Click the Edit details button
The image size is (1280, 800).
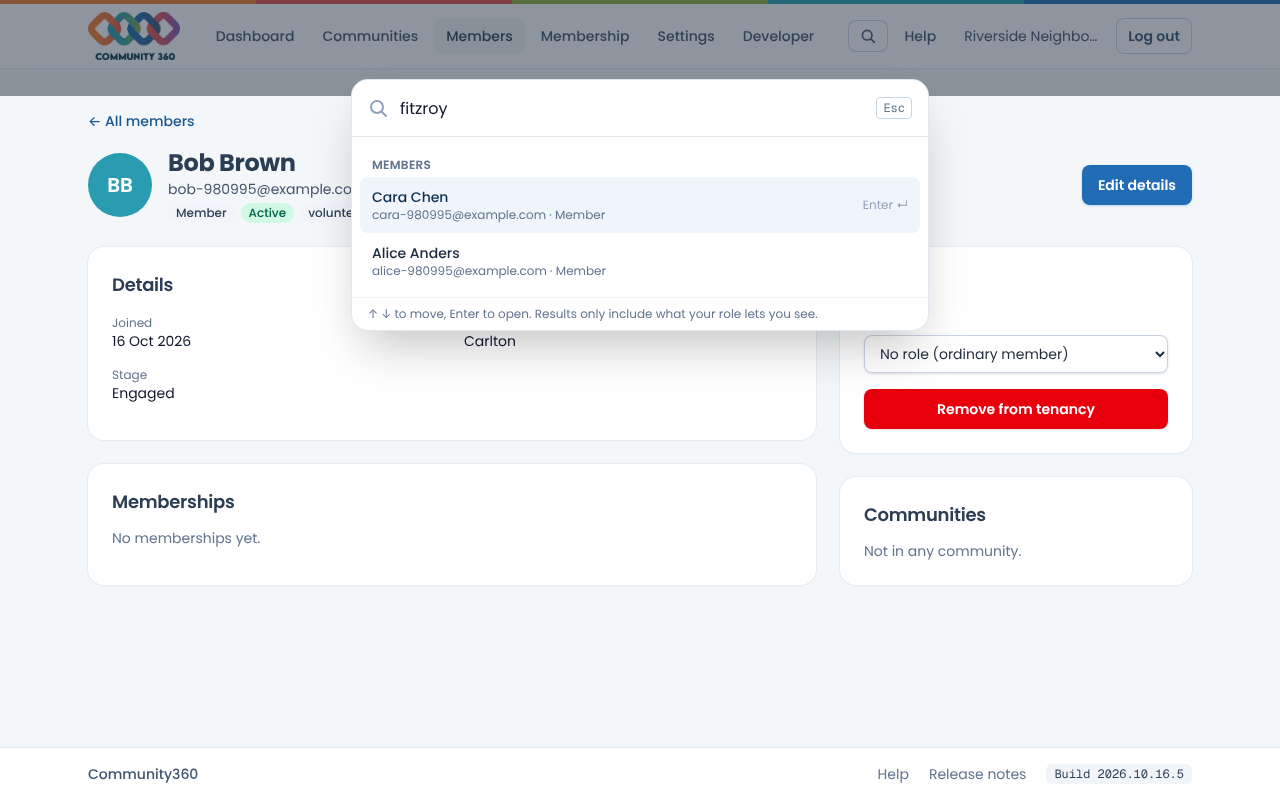pos(1137,185)
